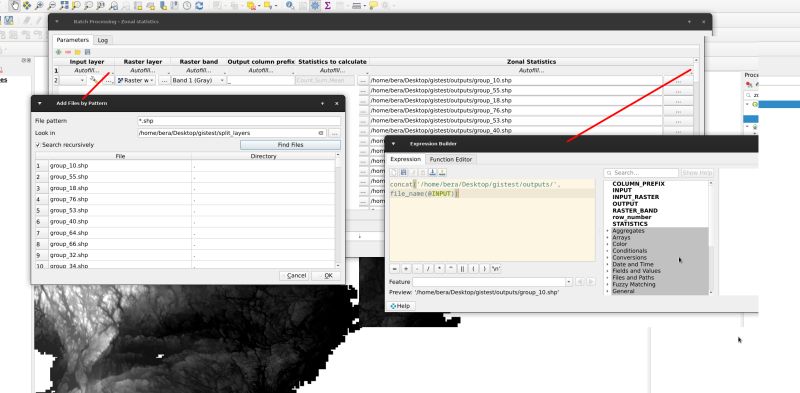Click Autofill button under Raster band
This screenshot has height=393, width=800.
click(198, 70)
